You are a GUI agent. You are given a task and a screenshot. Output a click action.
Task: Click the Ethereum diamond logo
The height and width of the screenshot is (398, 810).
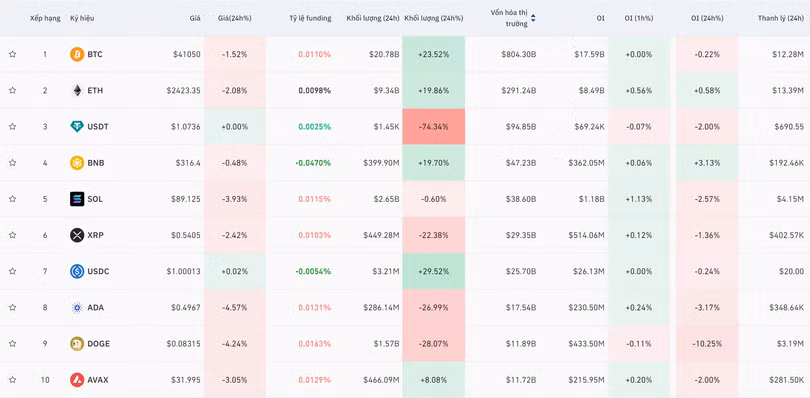[x=77, y=90]
